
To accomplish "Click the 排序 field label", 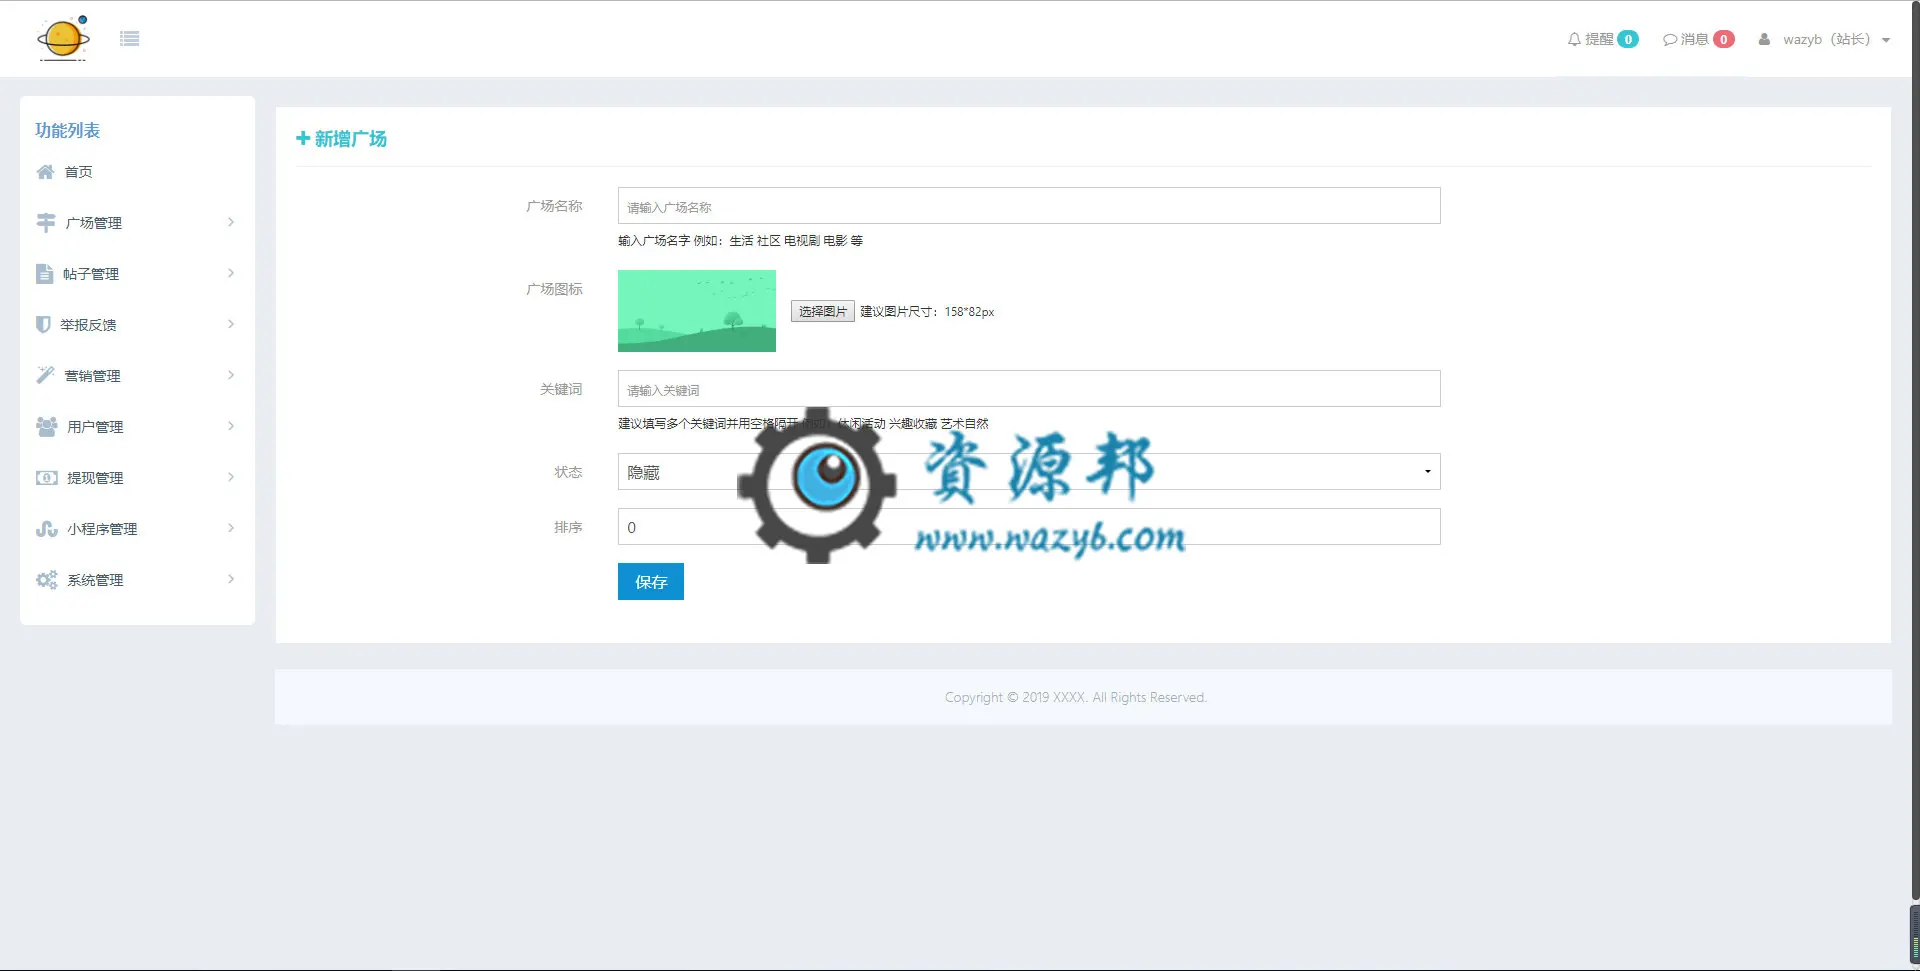I will pyautogui.click(x=569, y=527).
